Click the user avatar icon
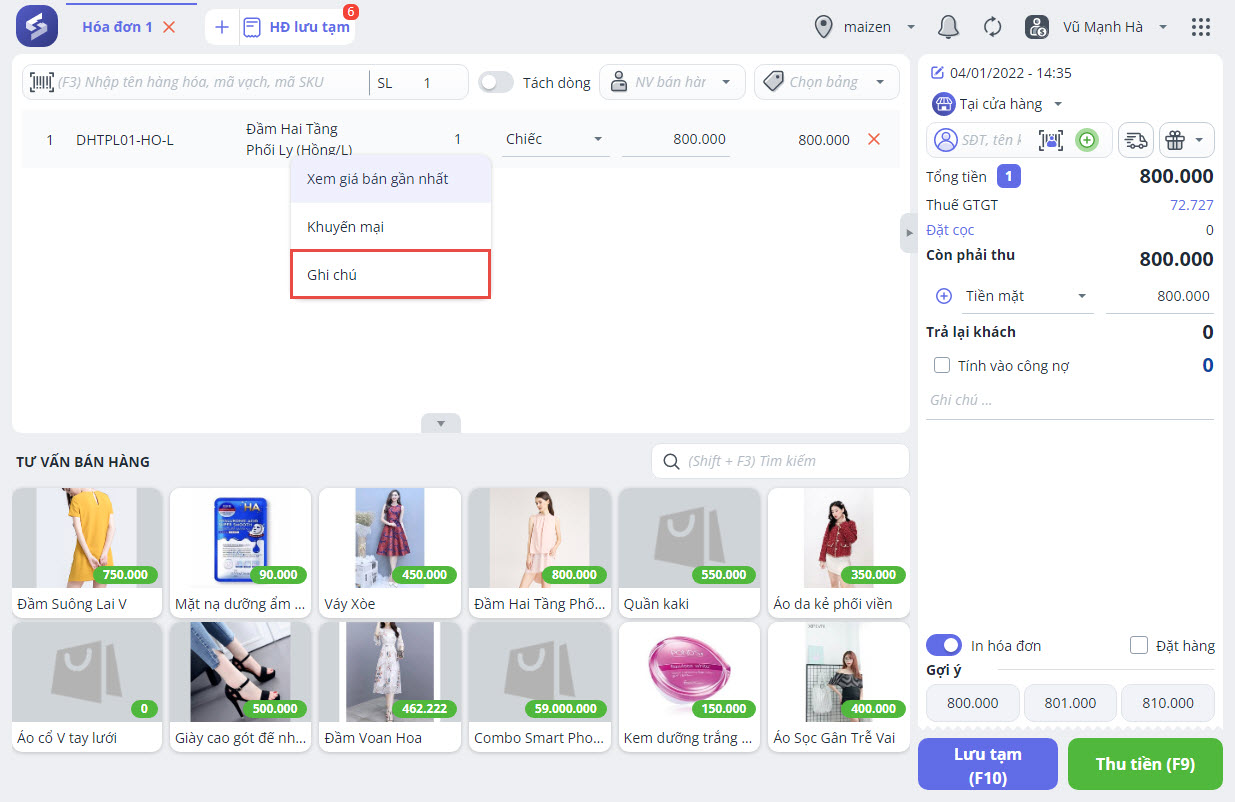The width and height of the screenshot is (1235, 802). 1037,27
